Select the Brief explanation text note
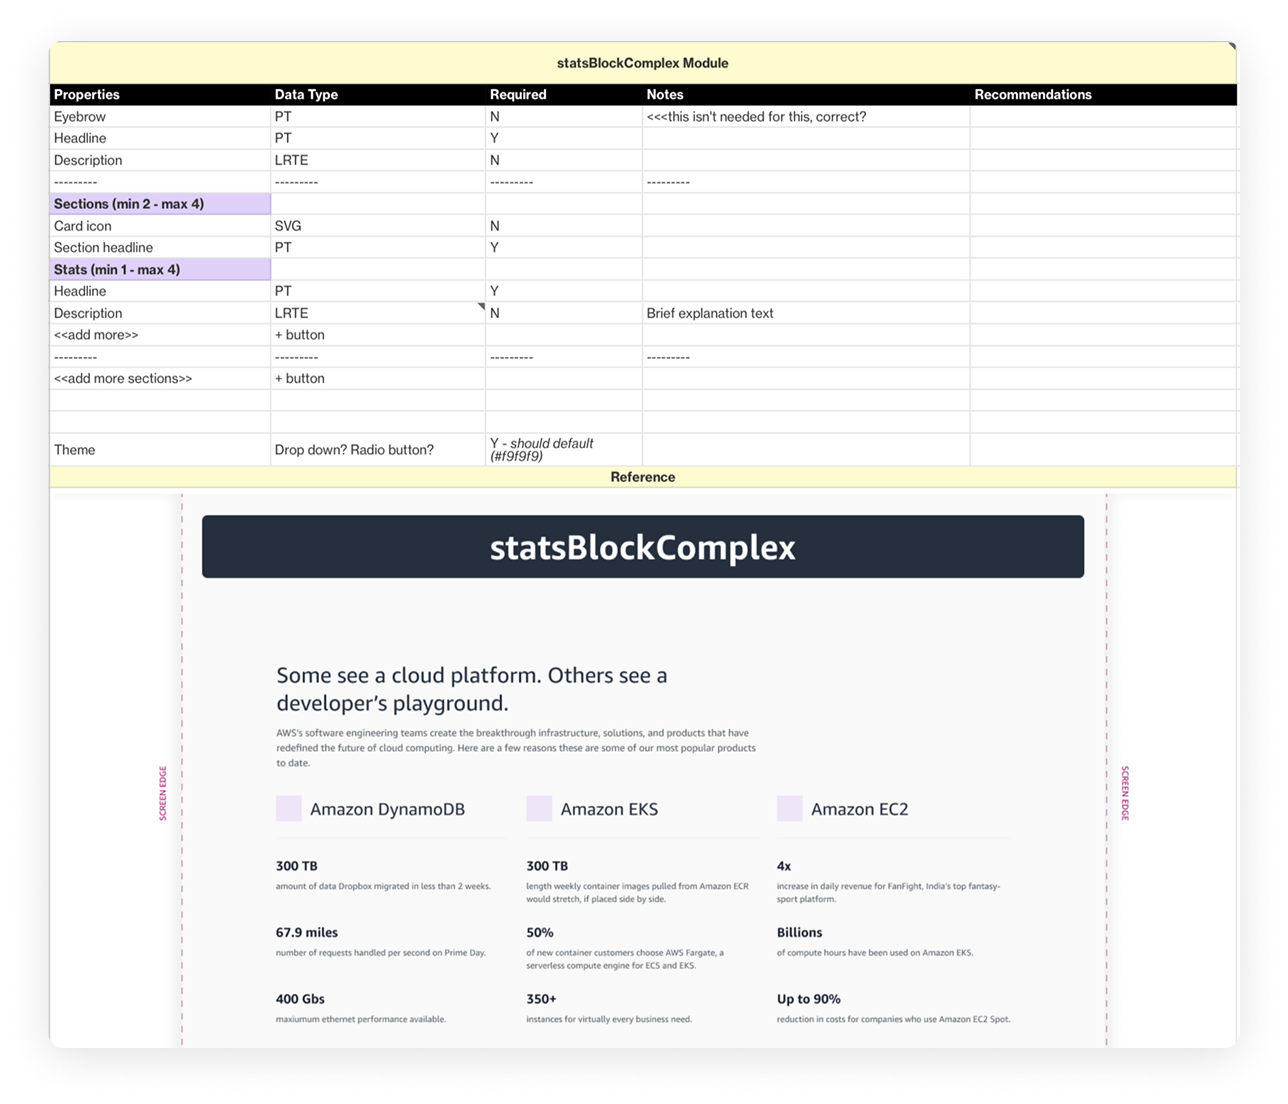1288x1104 pixels. (x=806, y=313)
